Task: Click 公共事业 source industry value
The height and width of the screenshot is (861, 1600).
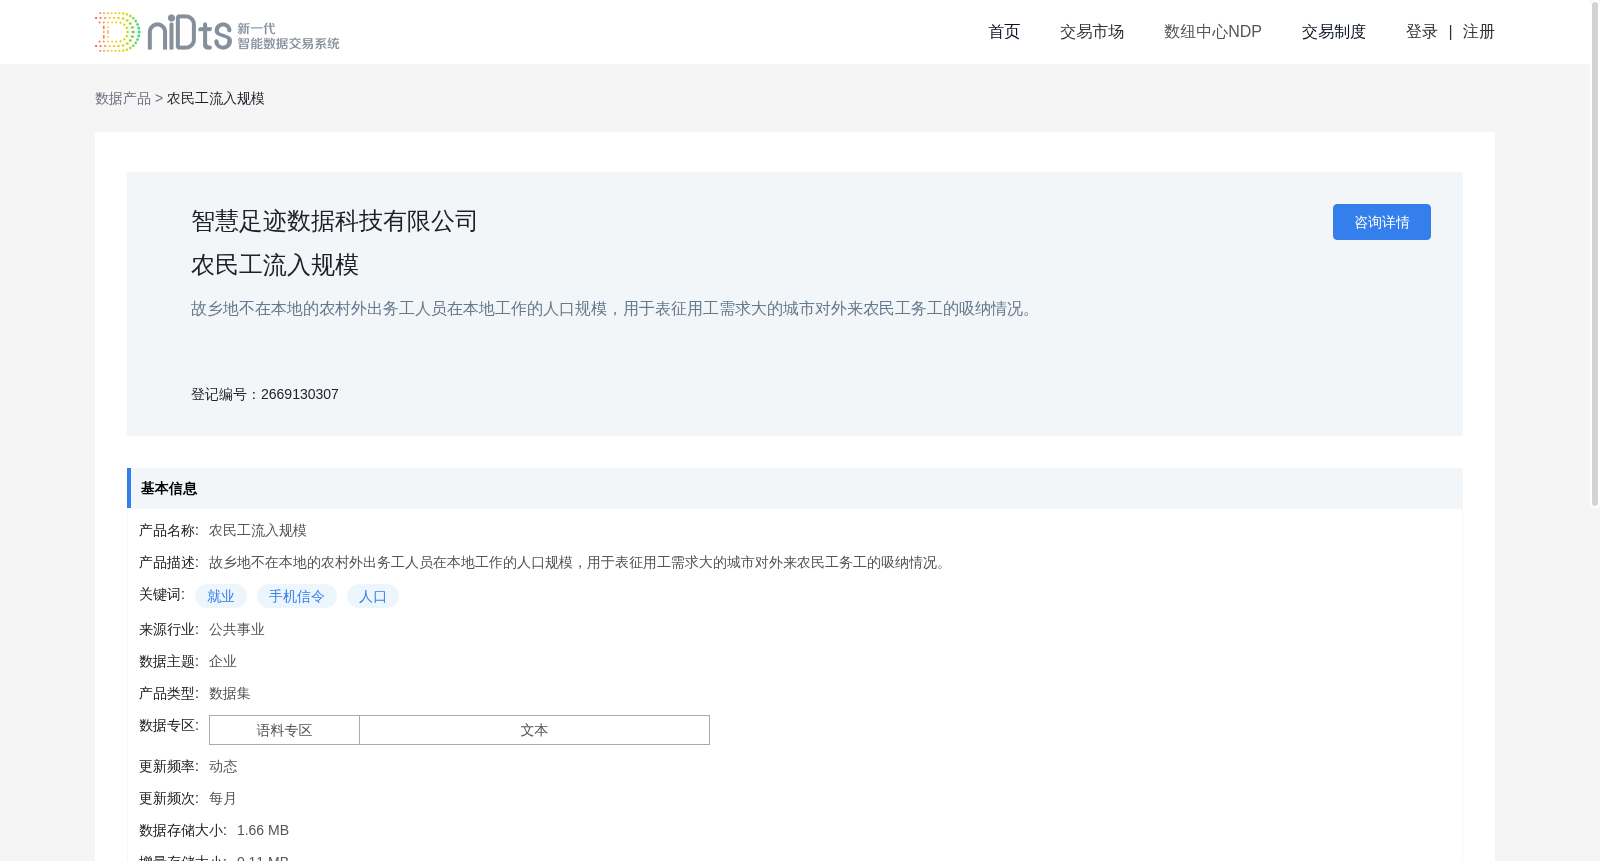Action: pos(237,629)
